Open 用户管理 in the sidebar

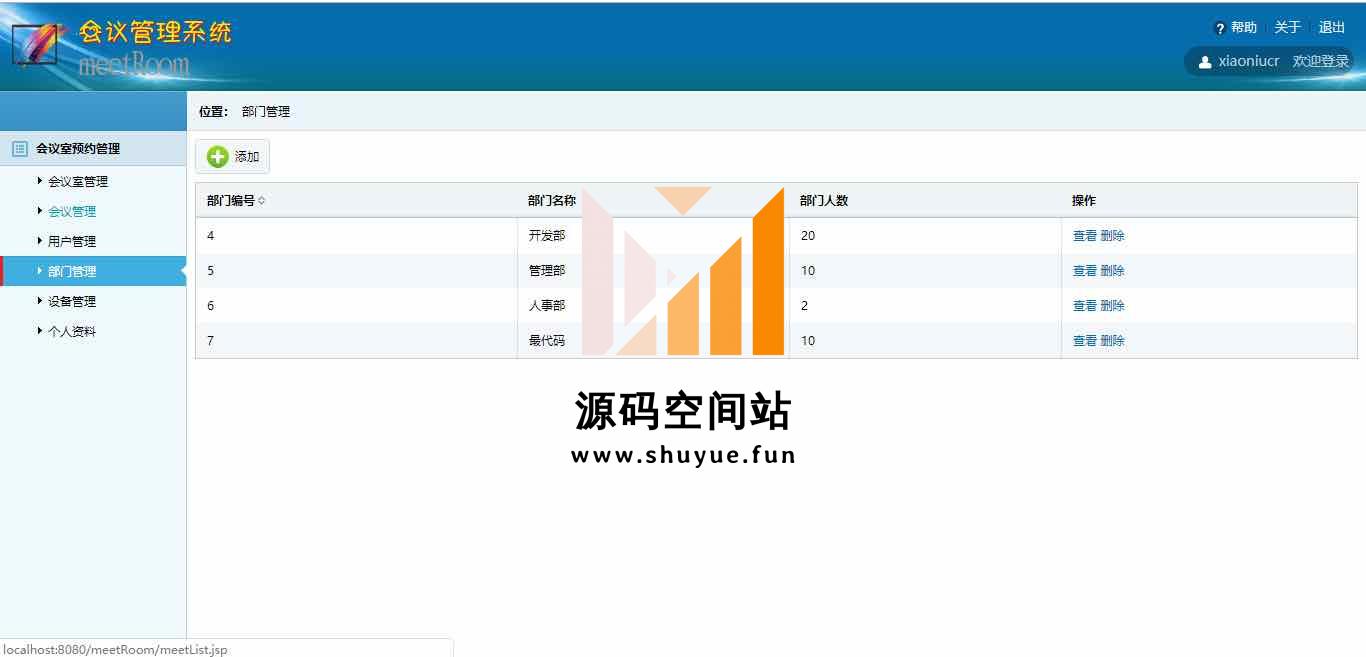pos(72,242)
